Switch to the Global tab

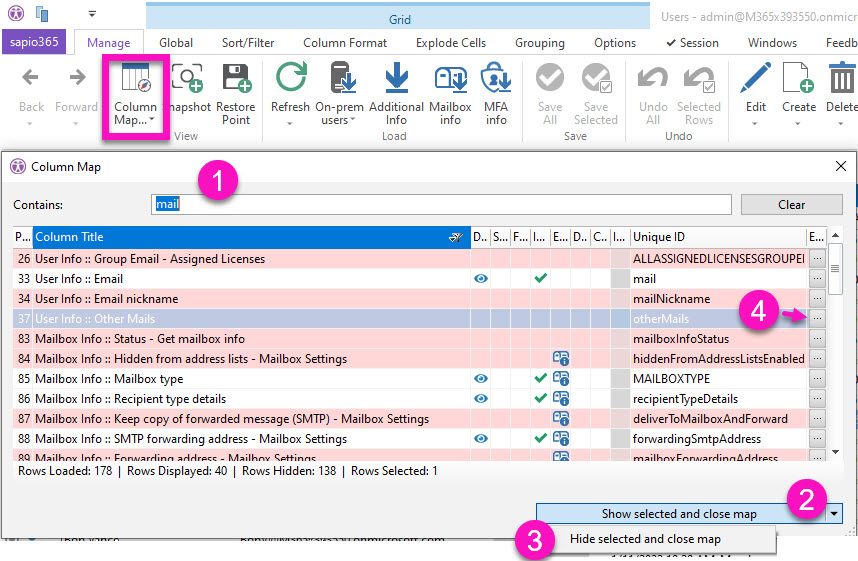tap(176, 43)
